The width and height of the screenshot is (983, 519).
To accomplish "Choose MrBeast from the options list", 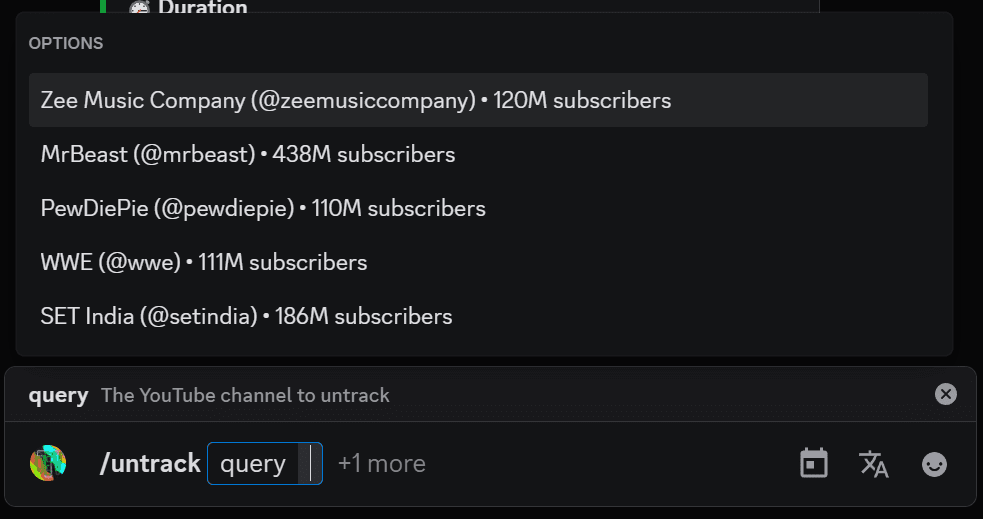I will 248,154.
